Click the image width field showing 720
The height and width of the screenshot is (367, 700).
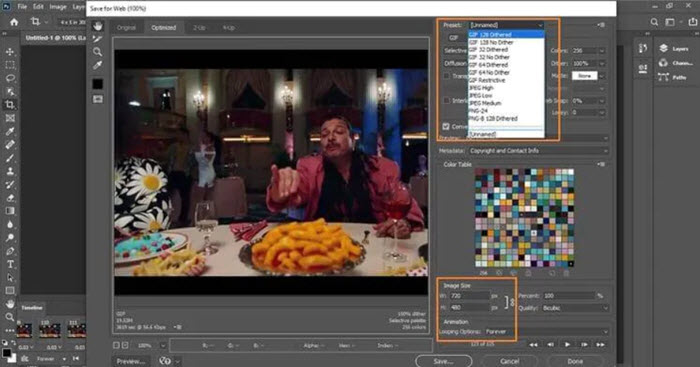click(x=469, y=296)
